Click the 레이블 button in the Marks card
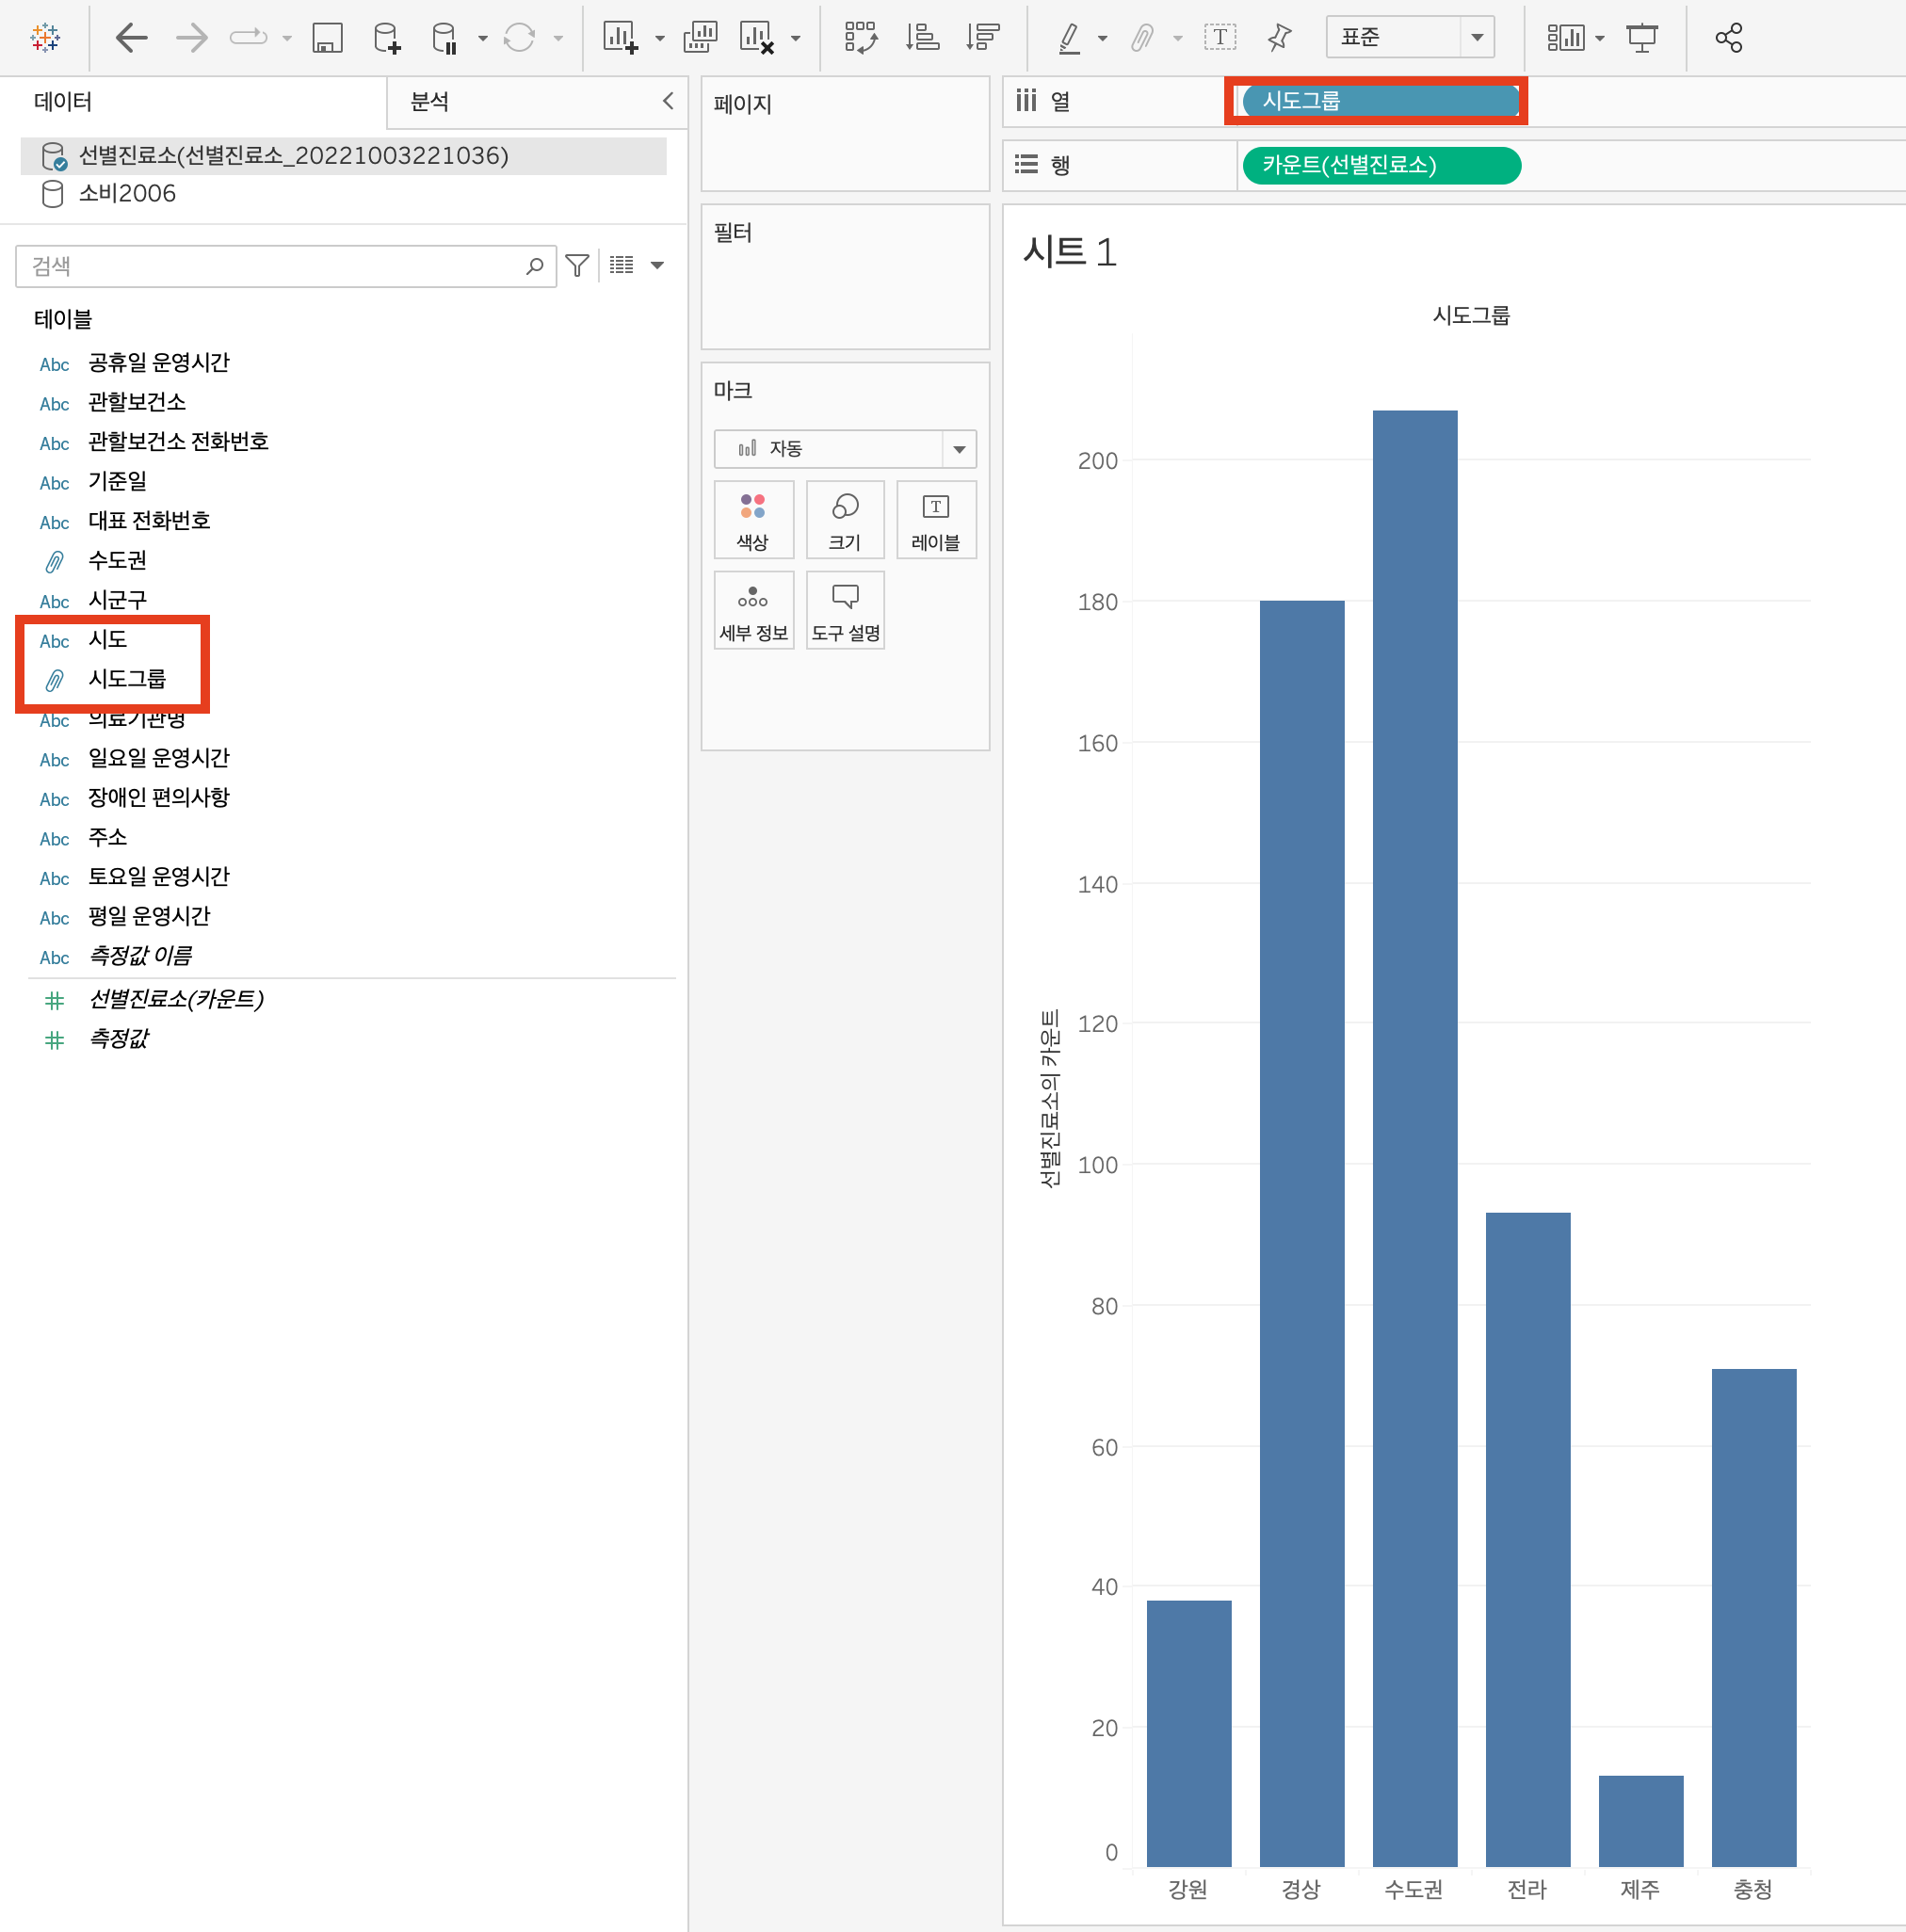Screen dimensions: 1906x1932 coord(936,520)
